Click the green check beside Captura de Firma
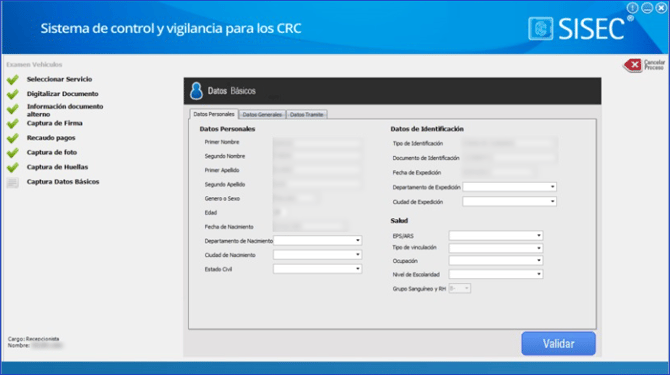 (x=13, y=123)
